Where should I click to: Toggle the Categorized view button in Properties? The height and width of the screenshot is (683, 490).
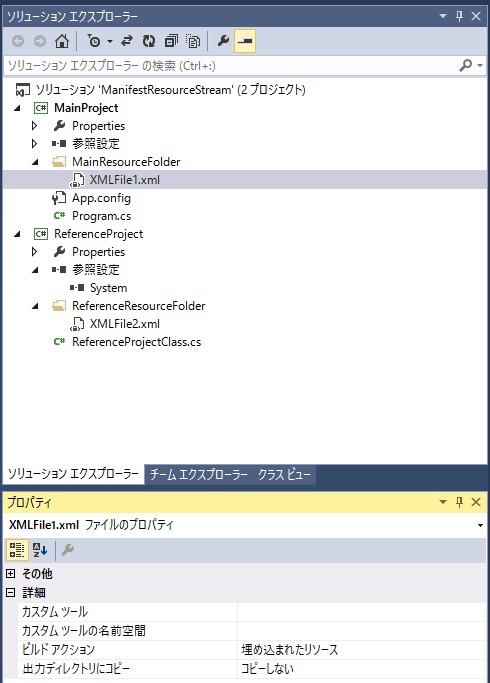coord(17,550)
